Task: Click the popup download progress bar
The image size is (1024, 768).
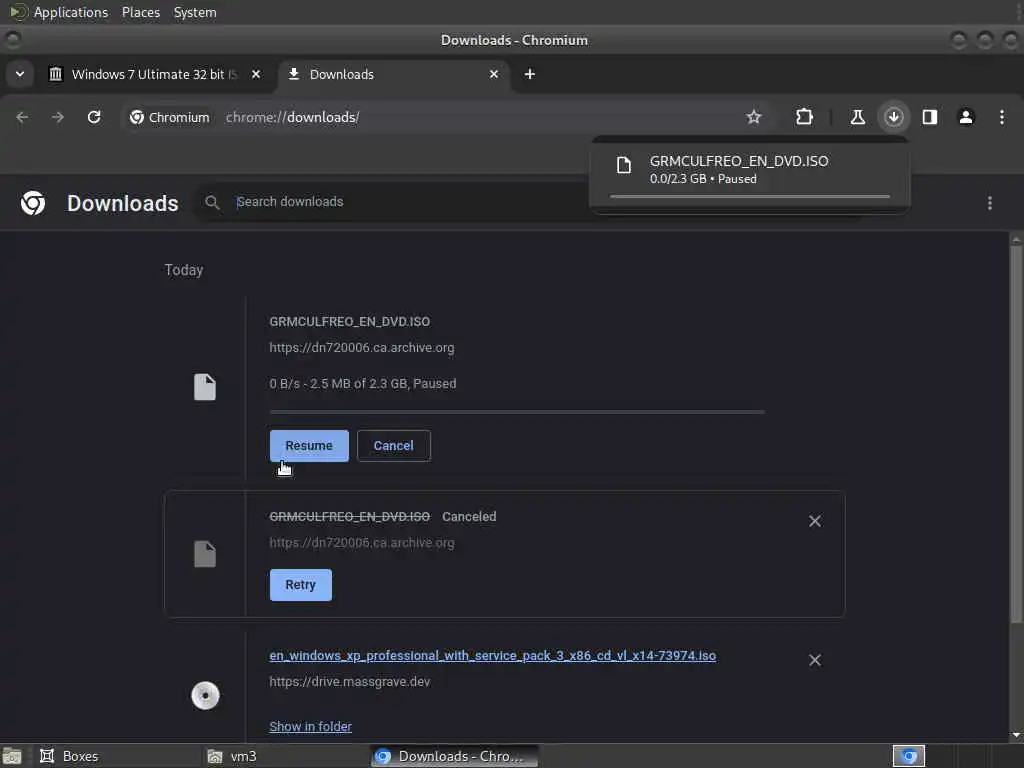Action: tap(750, 196)
